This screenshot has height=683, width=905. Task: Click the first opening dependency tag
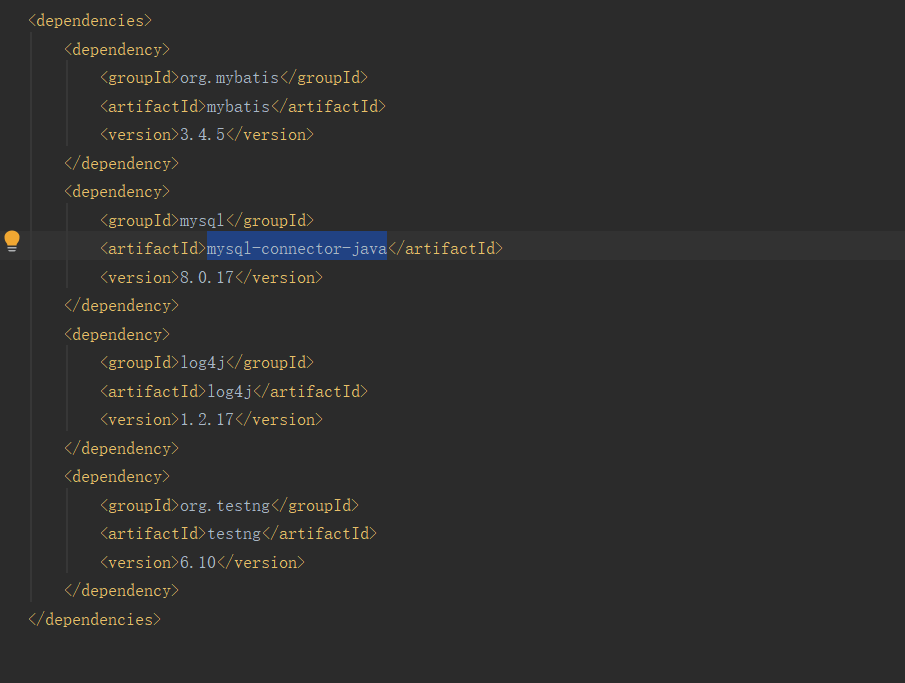coord(117,49)
